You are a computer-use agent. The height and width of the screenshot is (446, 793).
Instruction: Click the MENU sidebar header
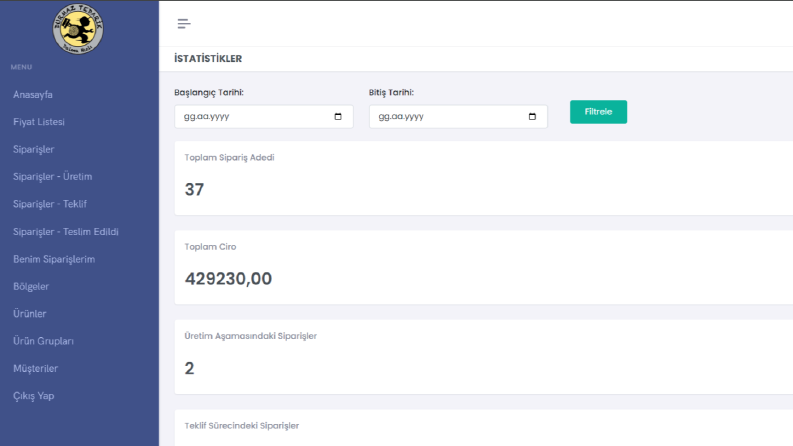[21, 67]
